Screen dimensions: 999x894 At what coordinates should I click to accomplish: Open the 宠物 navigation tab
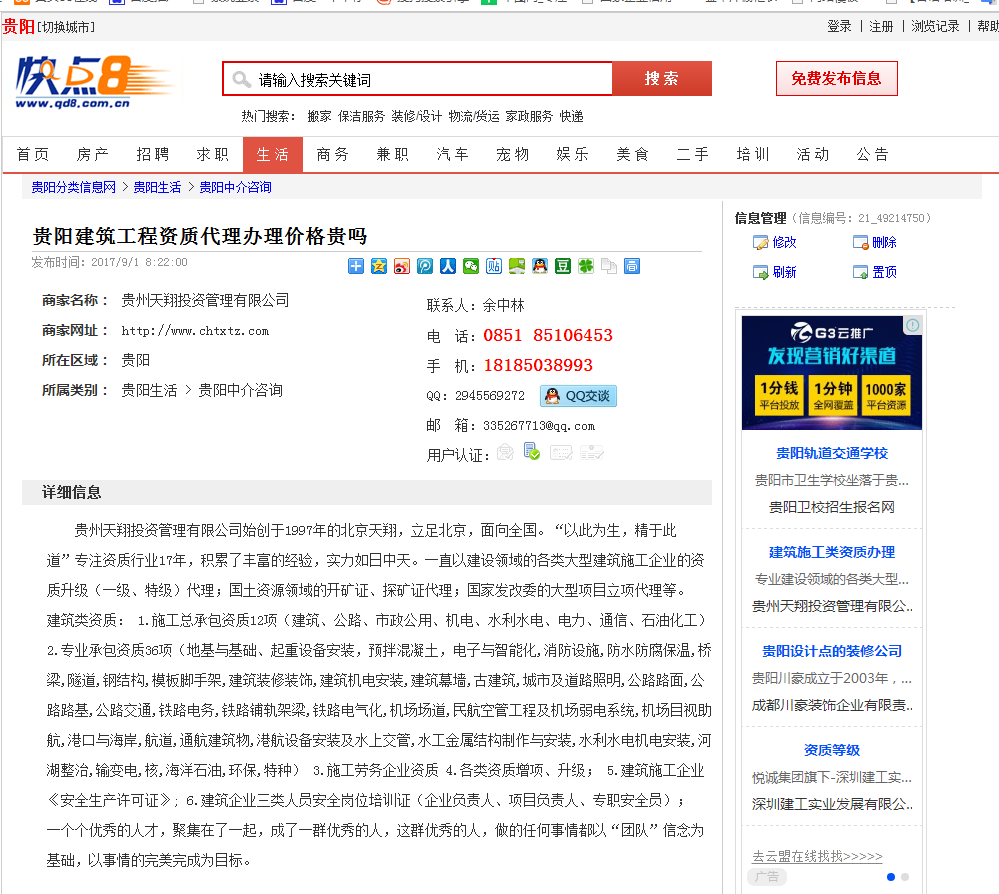point(512,154)
